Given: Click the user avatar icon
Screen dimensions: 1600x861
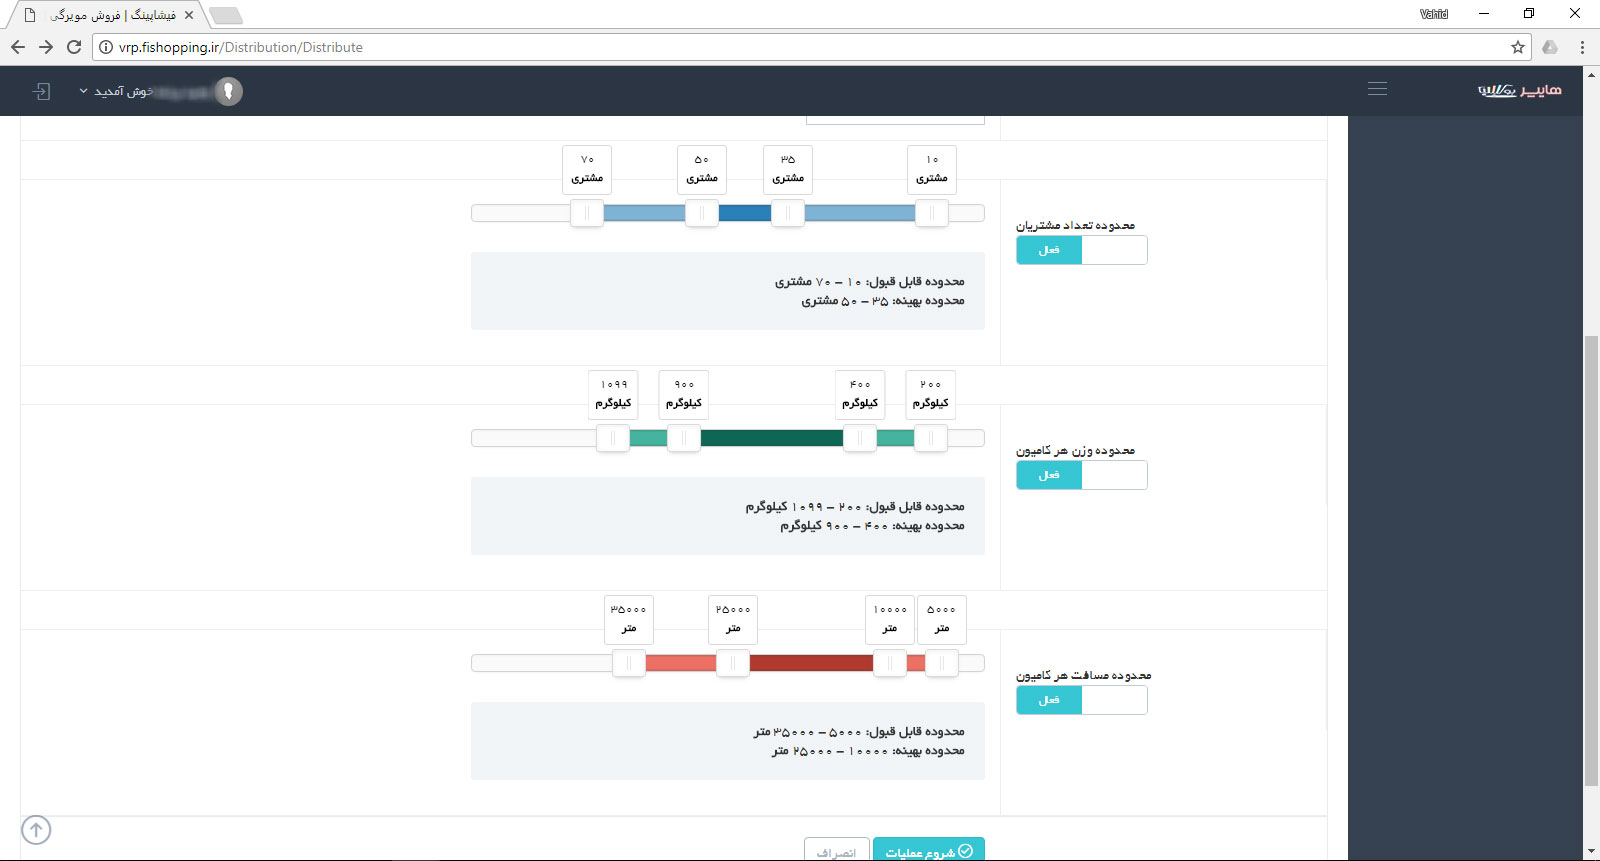Looking at the screenshot, I should click(x=229, y=91).
